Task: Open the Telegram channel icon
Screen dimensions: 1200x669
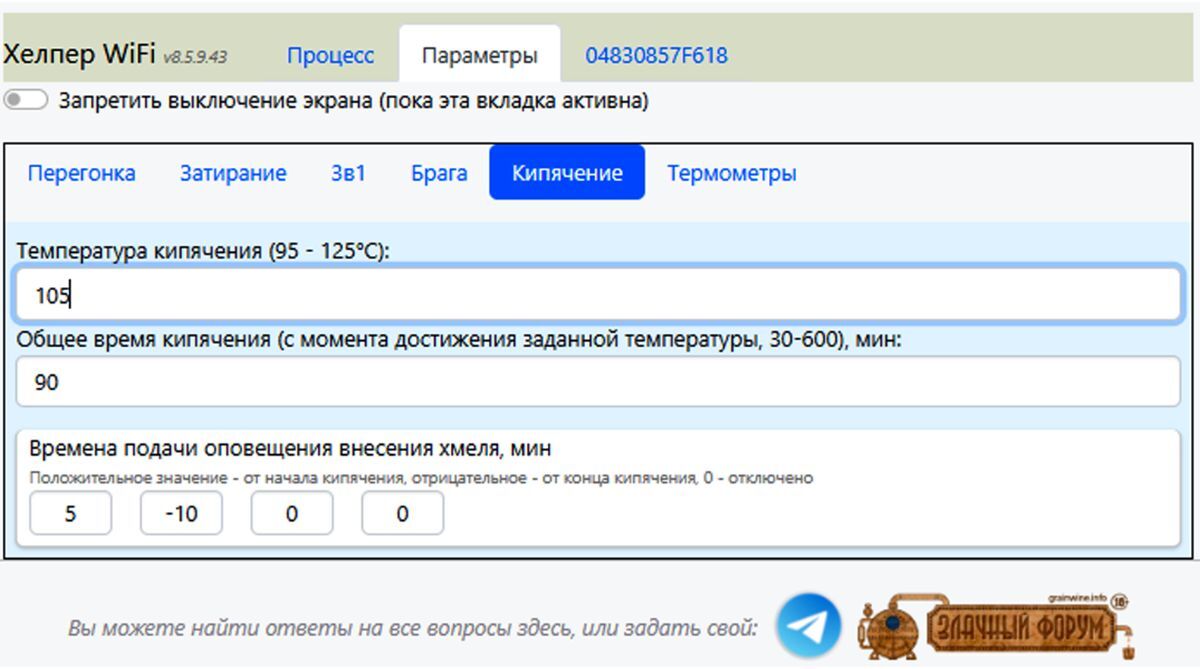Action: (x=808, y=626)
